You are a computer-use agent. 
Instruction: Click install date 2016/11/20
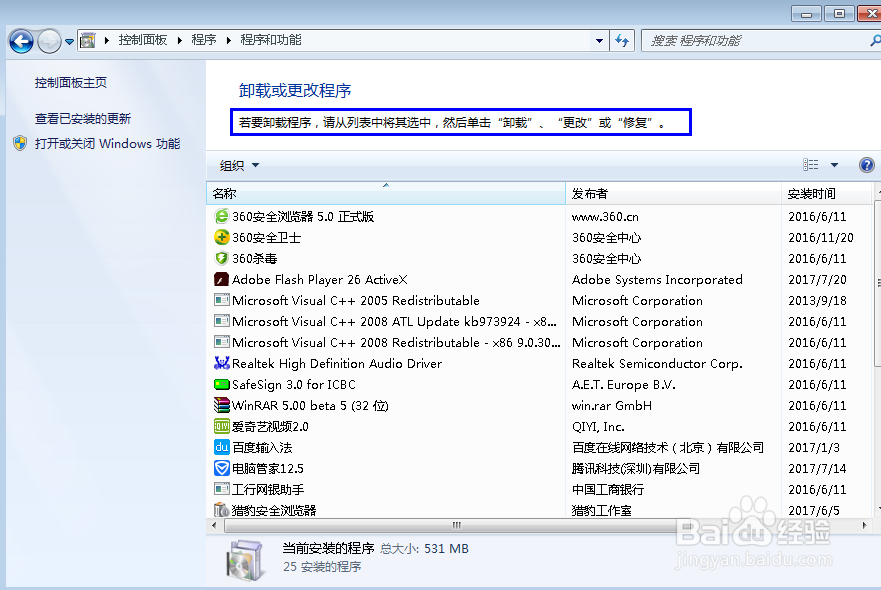pos(821,238)
